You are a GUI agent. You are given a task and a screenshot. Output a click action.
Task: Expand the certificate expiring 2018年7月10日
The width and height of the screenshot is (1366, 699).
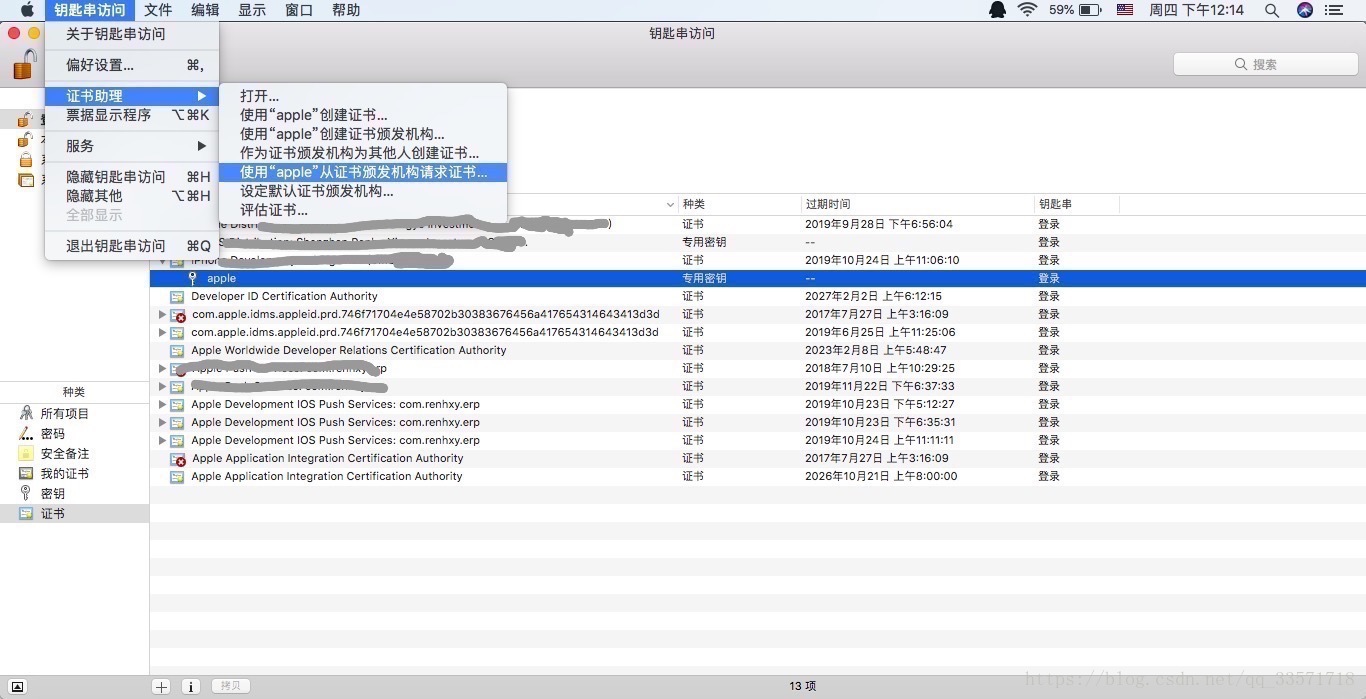point(162,369)
